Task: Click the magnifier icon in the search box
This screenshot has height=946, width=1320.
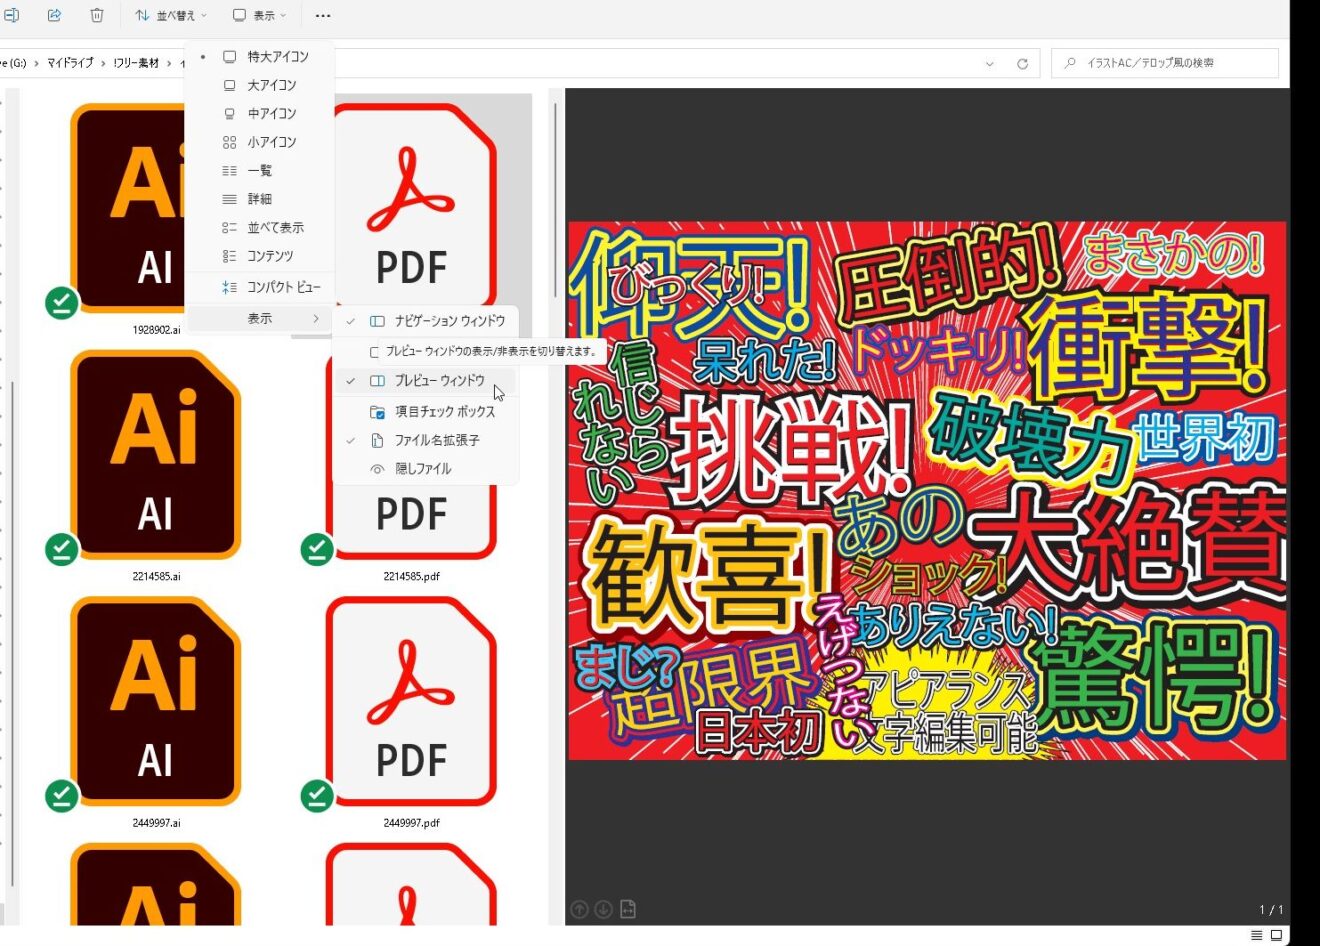Action: (x=1071, y=62)
